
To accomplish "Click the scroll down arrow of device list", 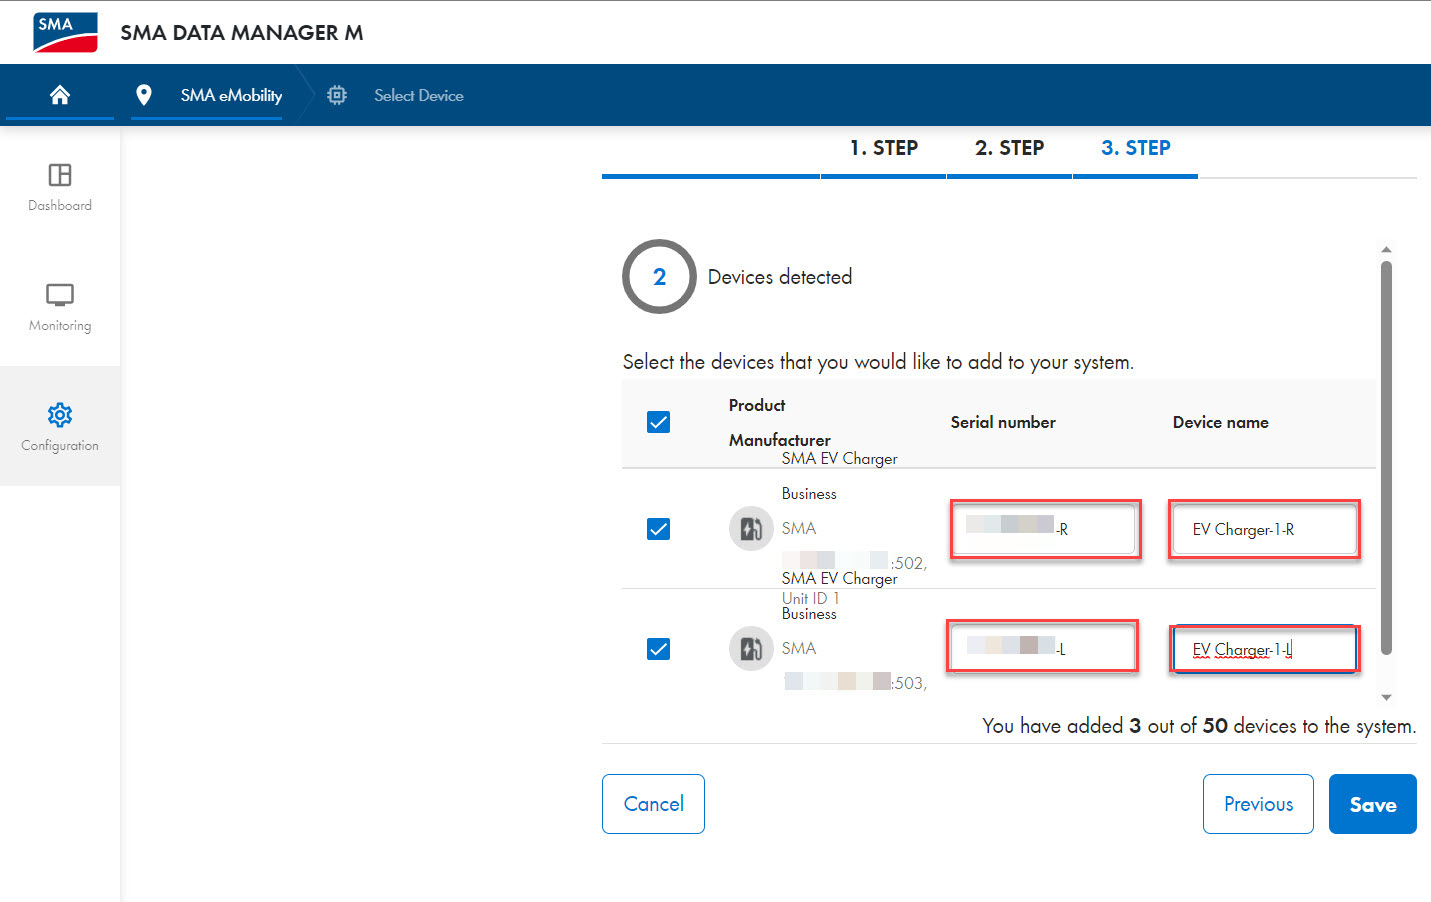I will 1386,697.
